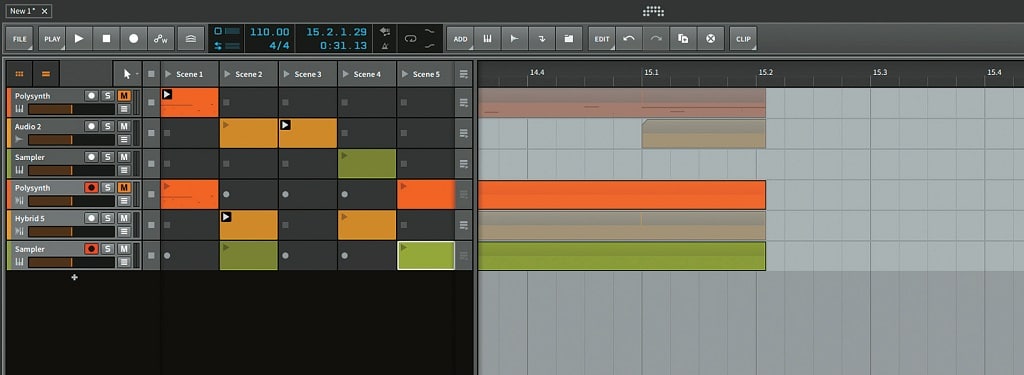Screen dimensions: 1024x375
Task: Add an effect track with the return-arrow icon
Action: click(542, 39)
